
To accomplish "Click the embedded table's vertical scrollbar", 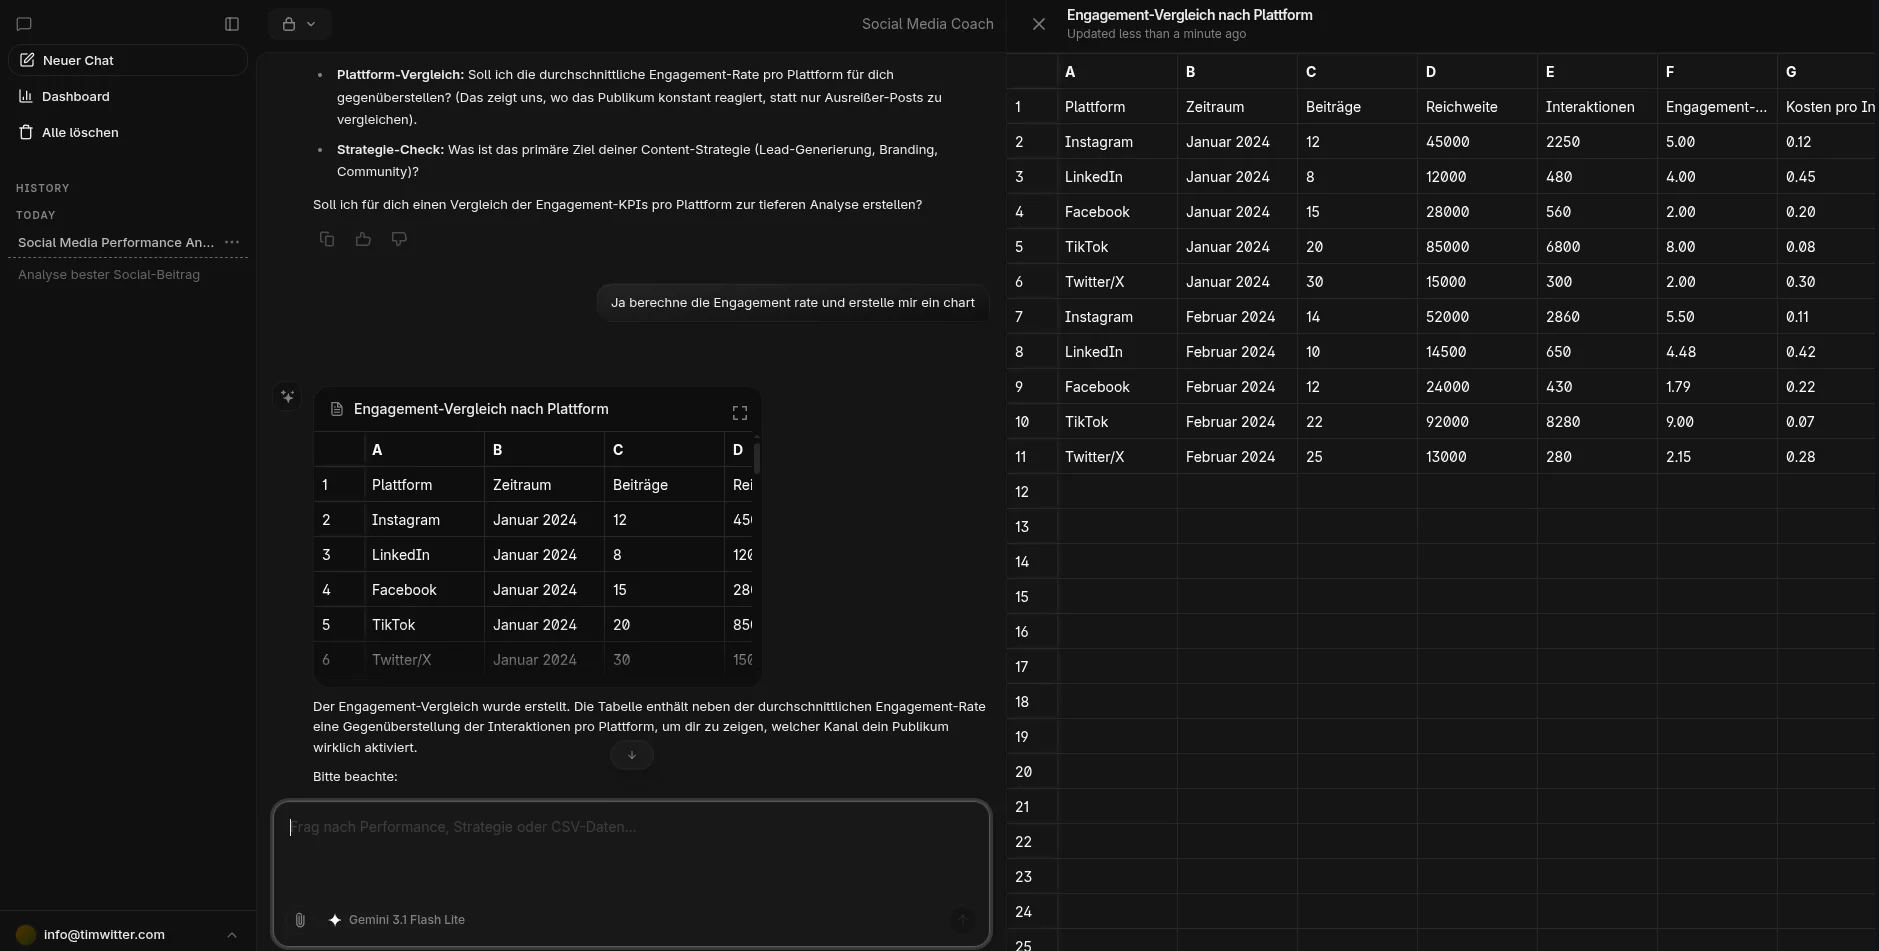I will pos(757,458).
